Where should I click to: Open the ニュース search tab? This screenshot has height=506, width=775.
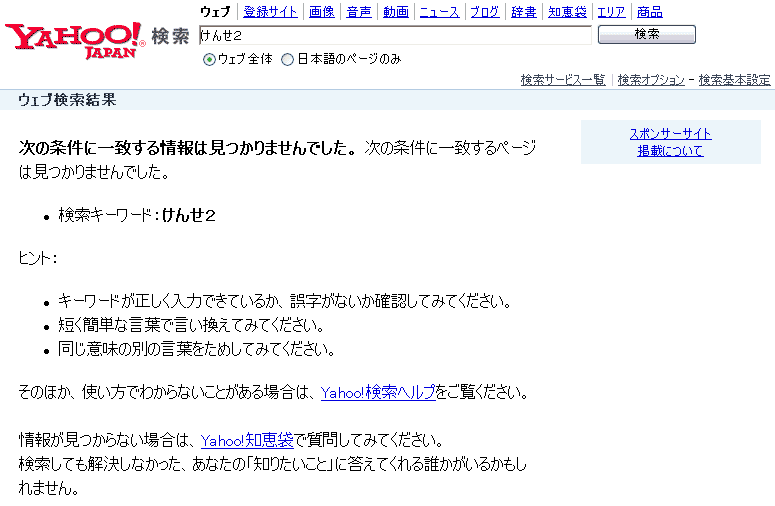pos(439,12)
